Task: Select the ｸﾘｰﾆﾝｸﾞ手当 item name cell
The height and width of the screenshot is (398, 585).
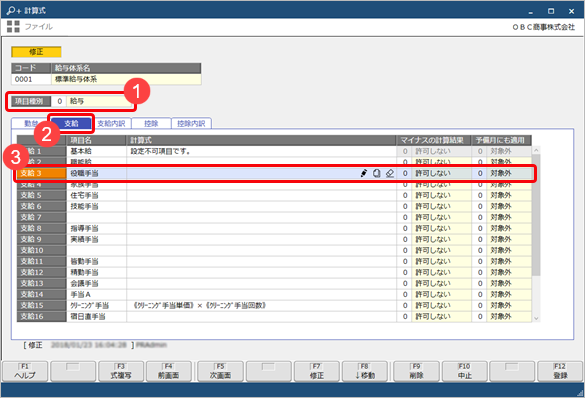Action: (x=96, y=305)
